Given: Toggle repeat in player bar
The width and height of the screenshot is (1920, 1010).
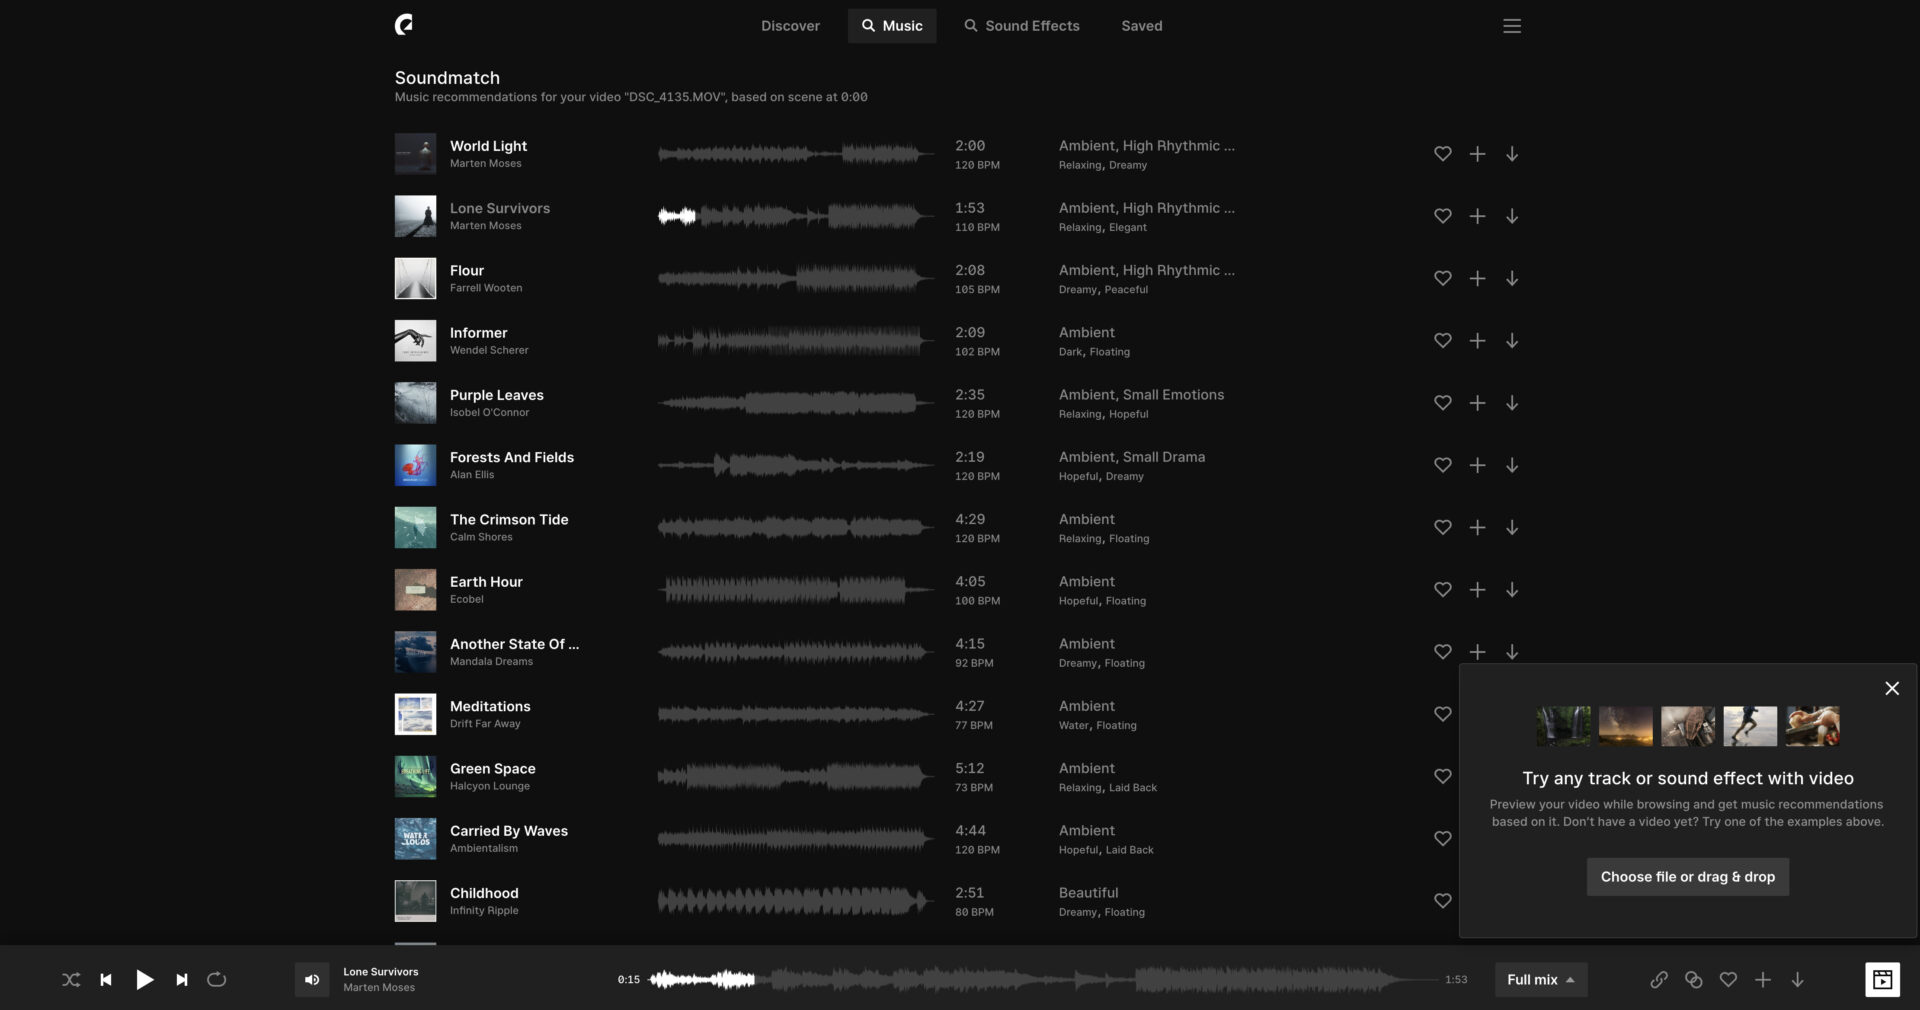Looking at the screenshot, I should pyautogui.click(x=216, y=980).
